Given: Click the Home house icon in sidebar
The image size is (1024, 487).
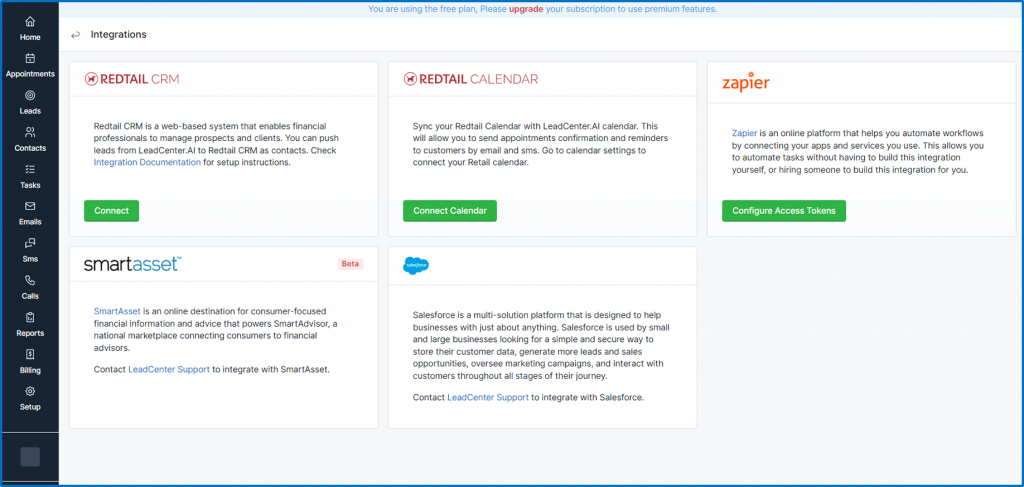Looking at the screenshot, I should pos(30,22).
